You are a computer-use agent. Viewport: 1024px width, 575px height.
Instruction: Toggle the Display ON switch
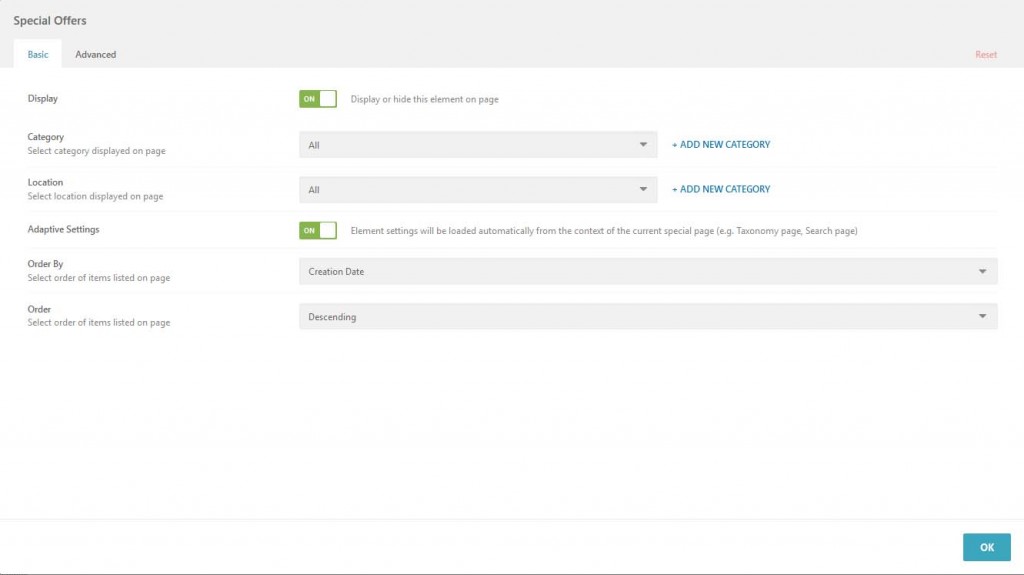pos(318,99)
